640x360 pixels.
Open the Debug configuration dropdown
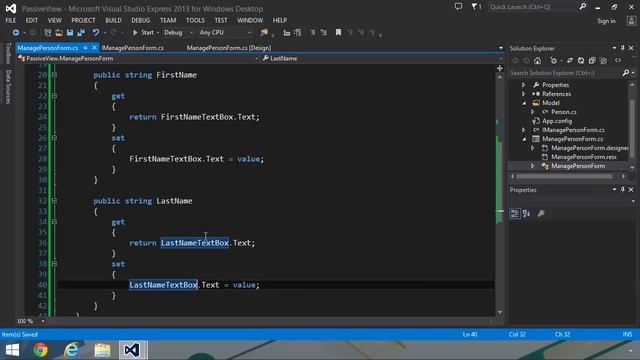178,33
